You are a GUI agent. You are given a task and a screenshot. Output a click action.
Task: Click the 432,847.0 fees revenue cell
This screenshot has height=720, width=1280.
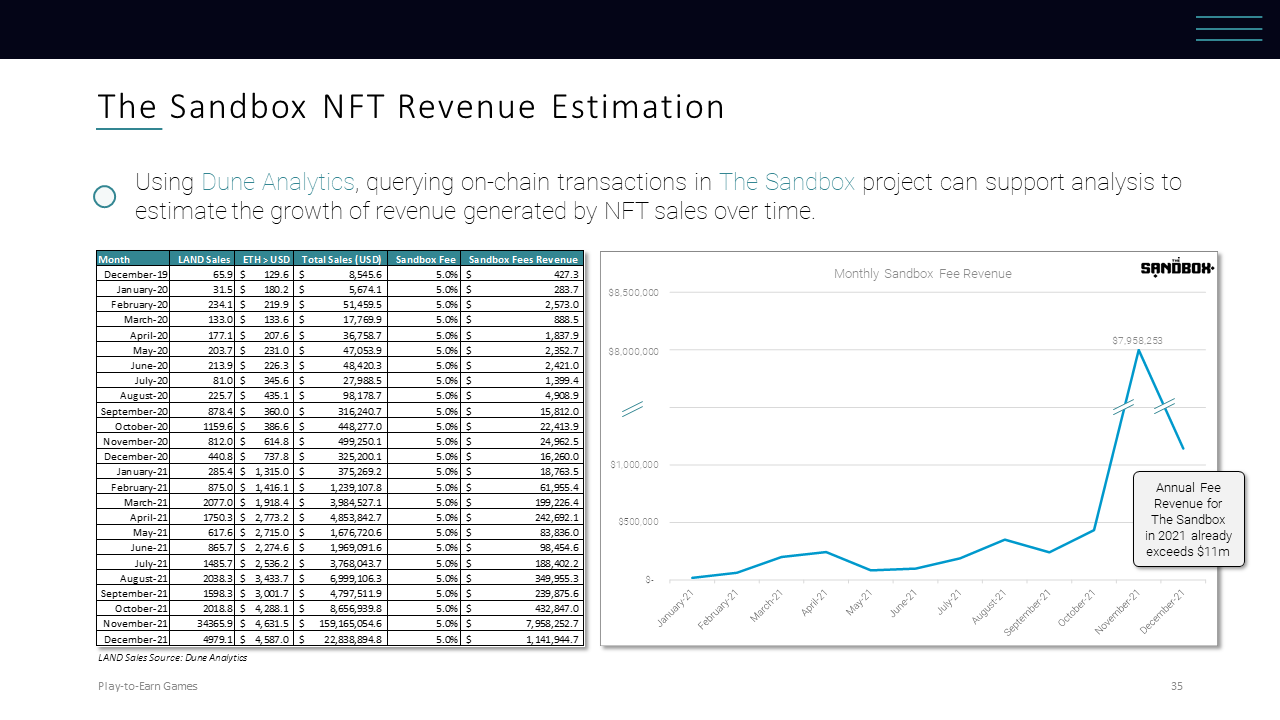(523, 608)
